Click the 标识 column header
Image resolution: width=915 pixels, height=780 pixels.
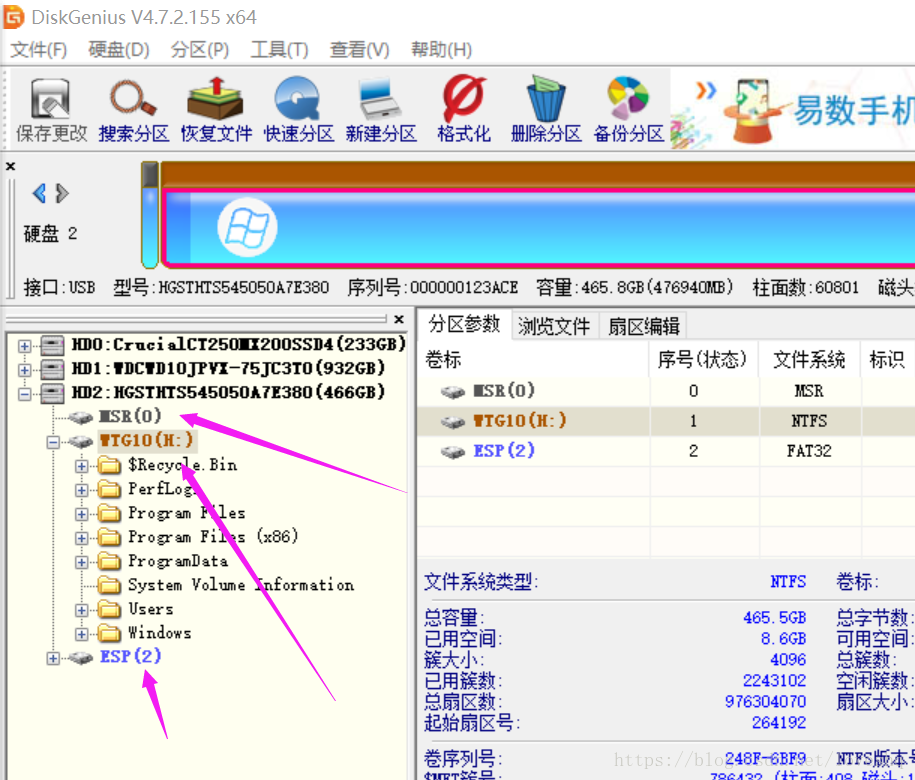[888, 359]
